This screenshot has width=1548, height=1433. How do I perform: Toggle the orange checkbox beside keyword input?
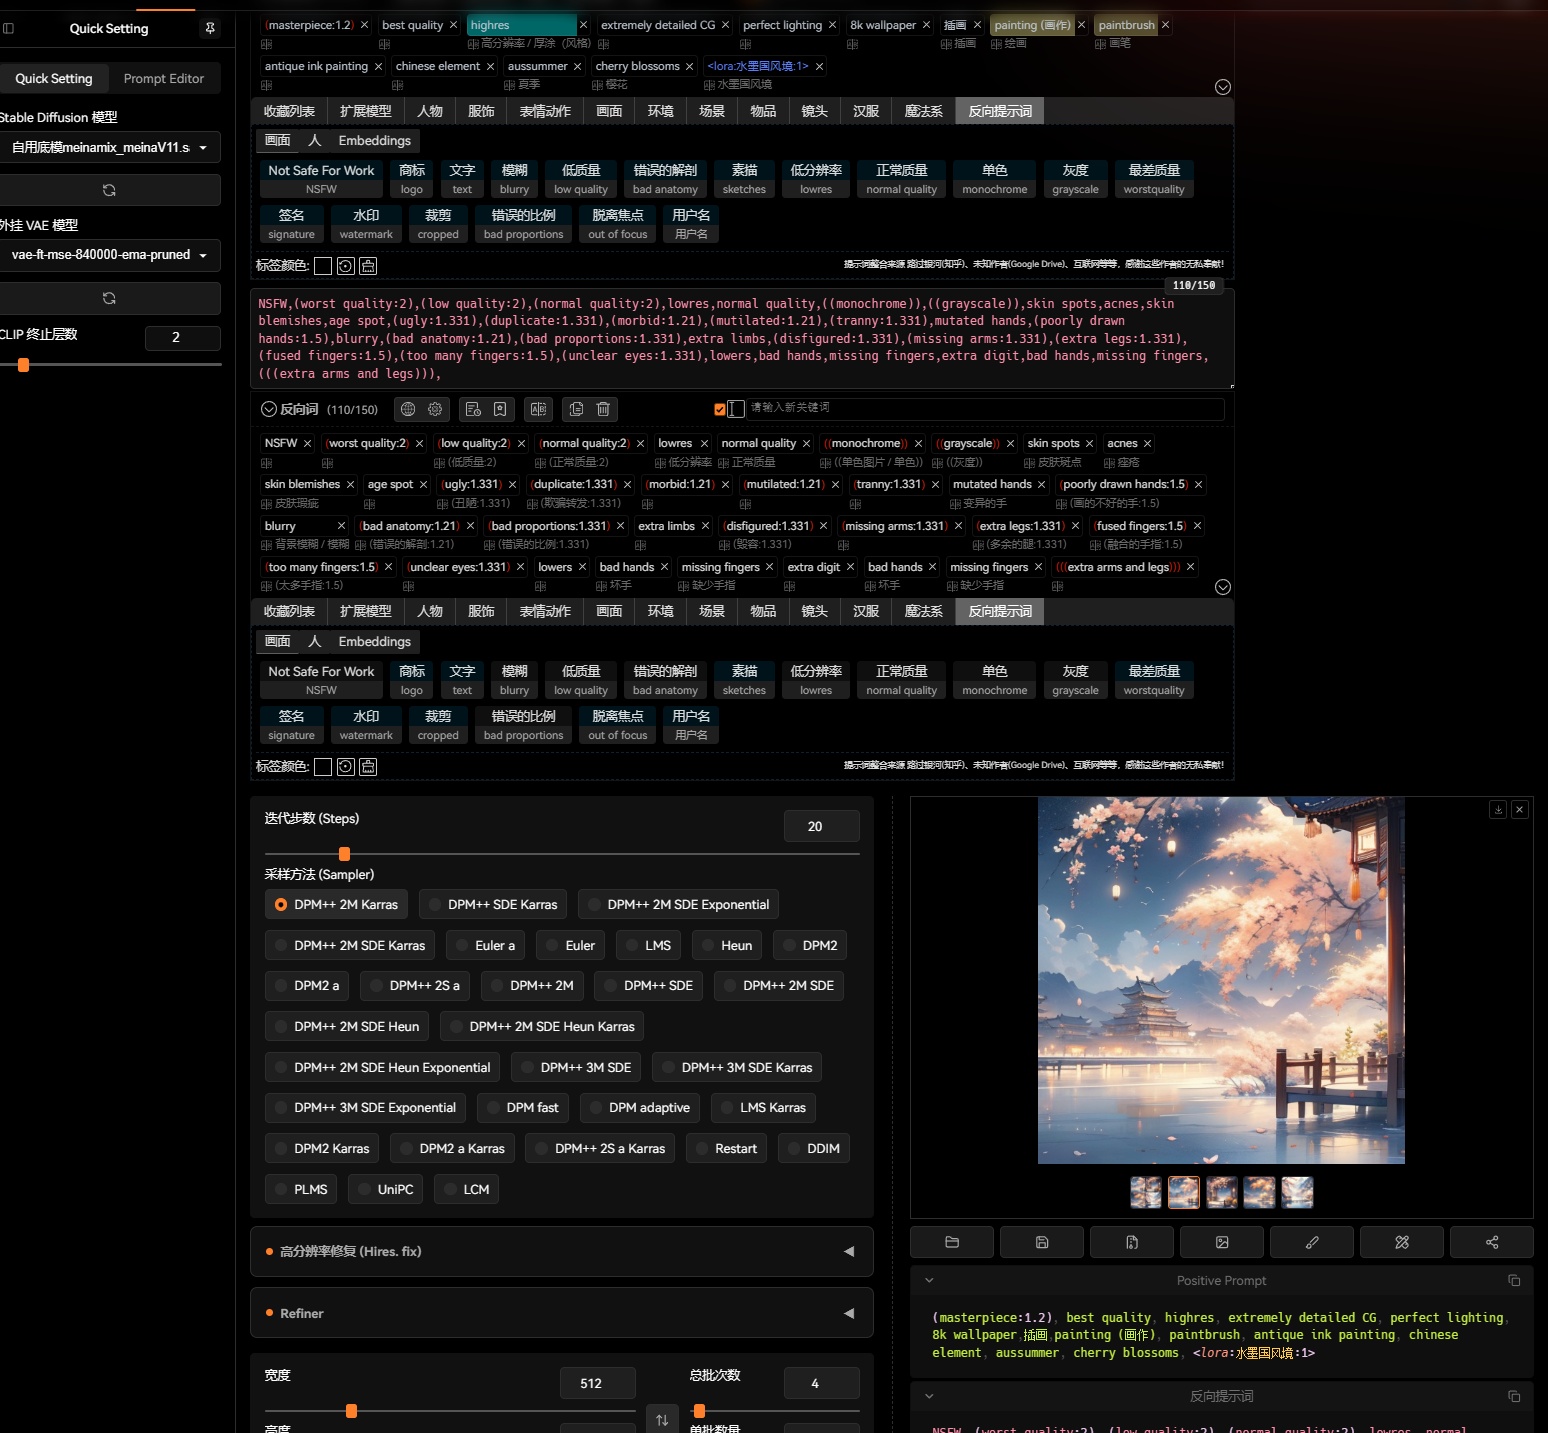click(x=720, y=408)
